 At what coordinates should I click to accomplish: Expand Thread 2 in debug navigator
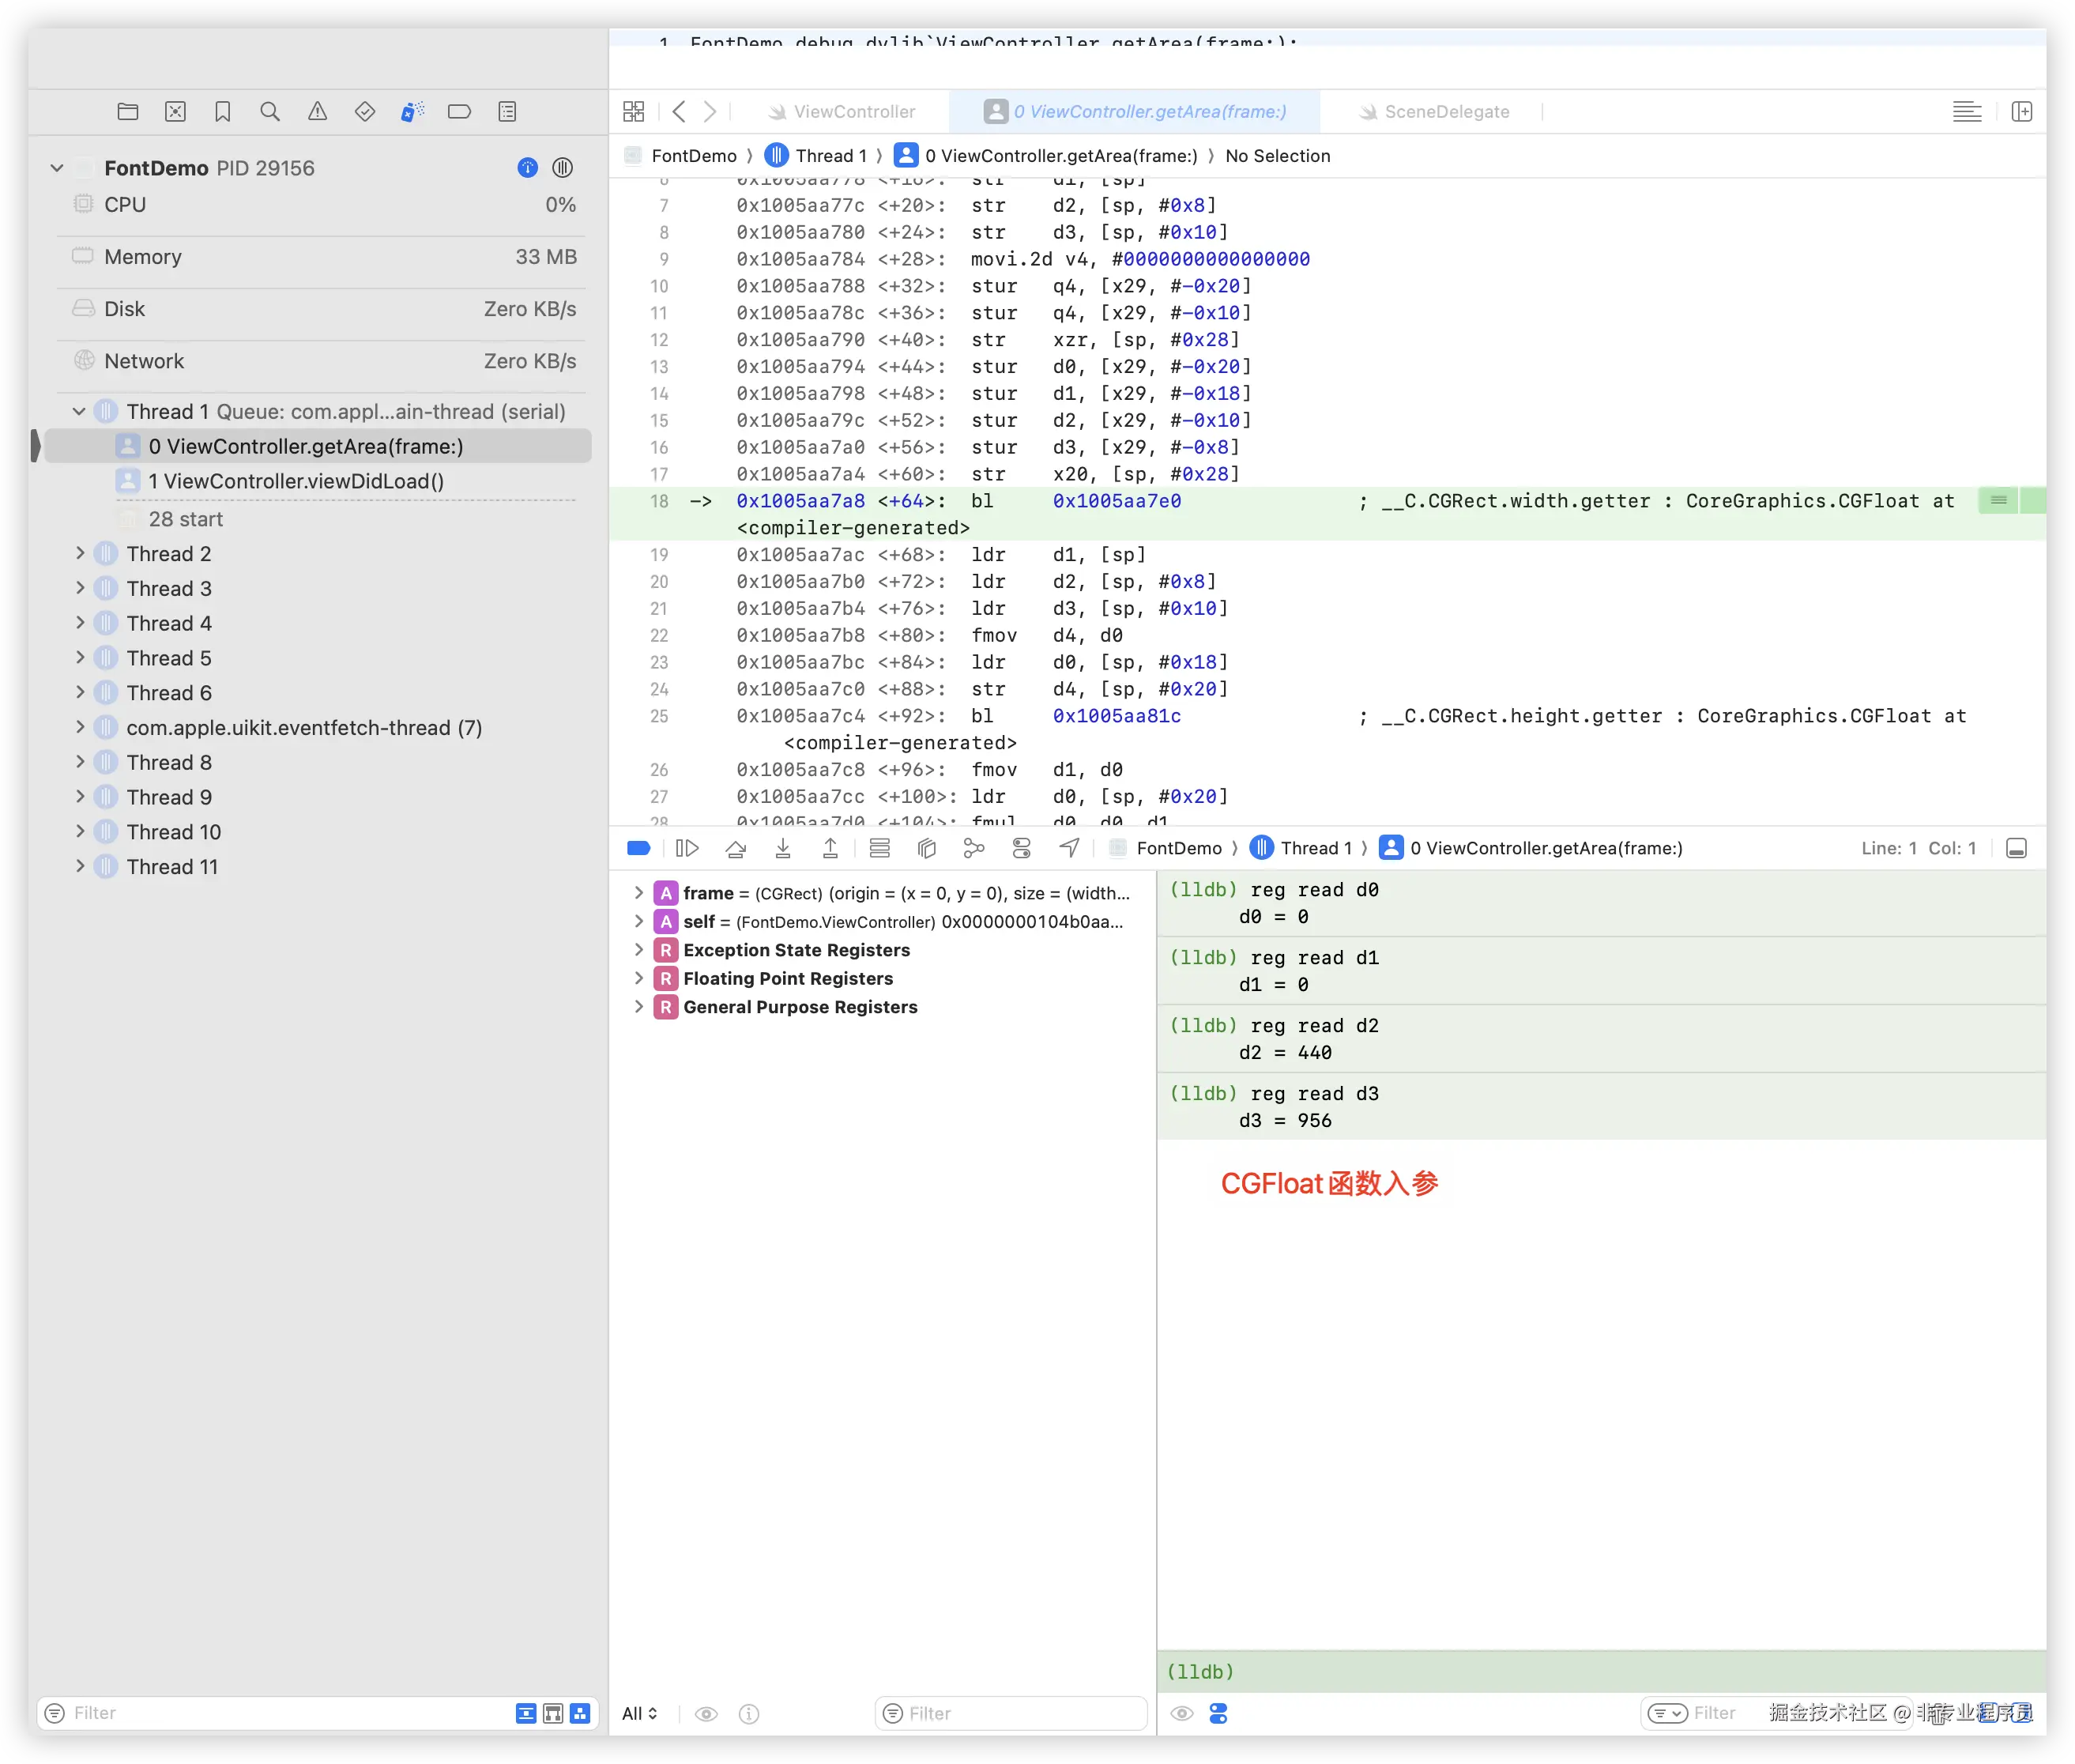click(x=80, y=554)
